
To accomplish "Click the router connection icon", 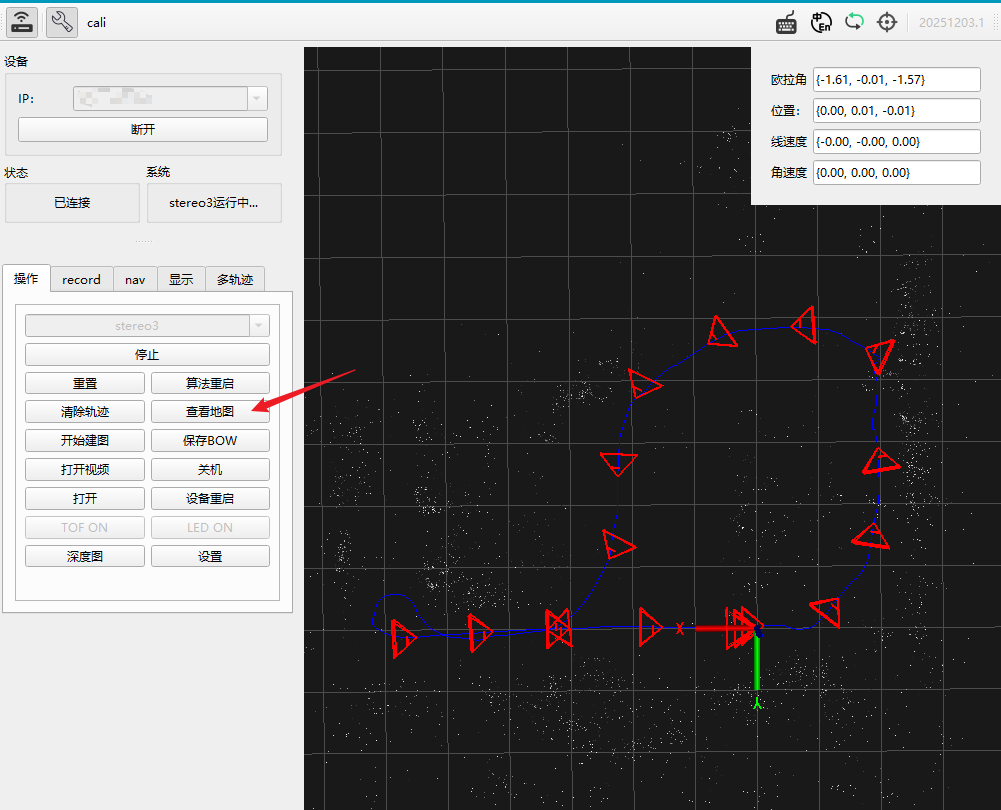I will coord(22,22).
